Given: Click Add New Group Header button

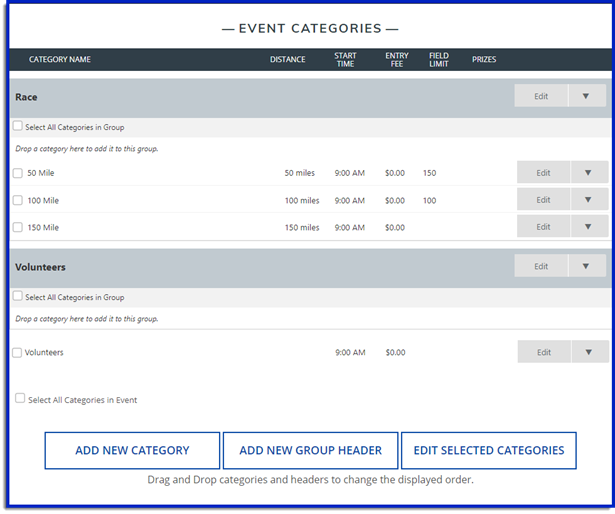Looking at the screenshot, I should [x=310, y=451].
